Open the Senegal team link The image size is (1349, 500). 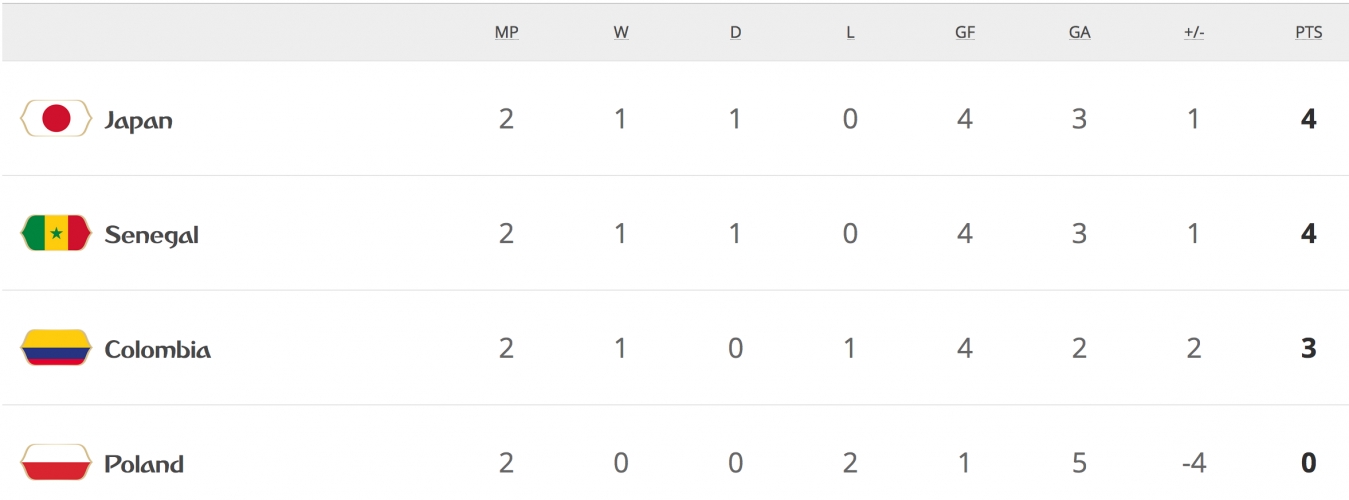(151, 236)
